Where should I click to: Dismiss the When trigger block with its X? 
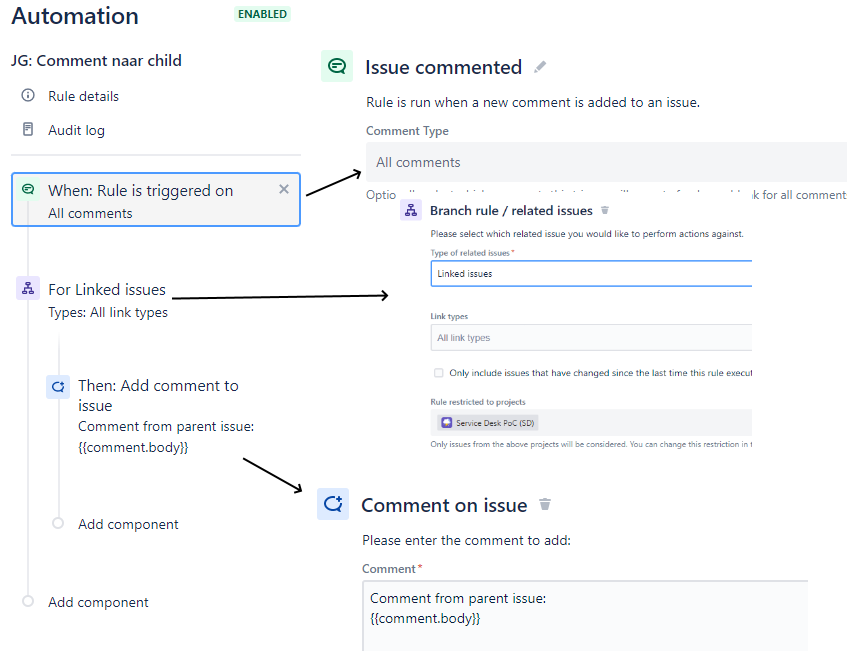[283, 189]
